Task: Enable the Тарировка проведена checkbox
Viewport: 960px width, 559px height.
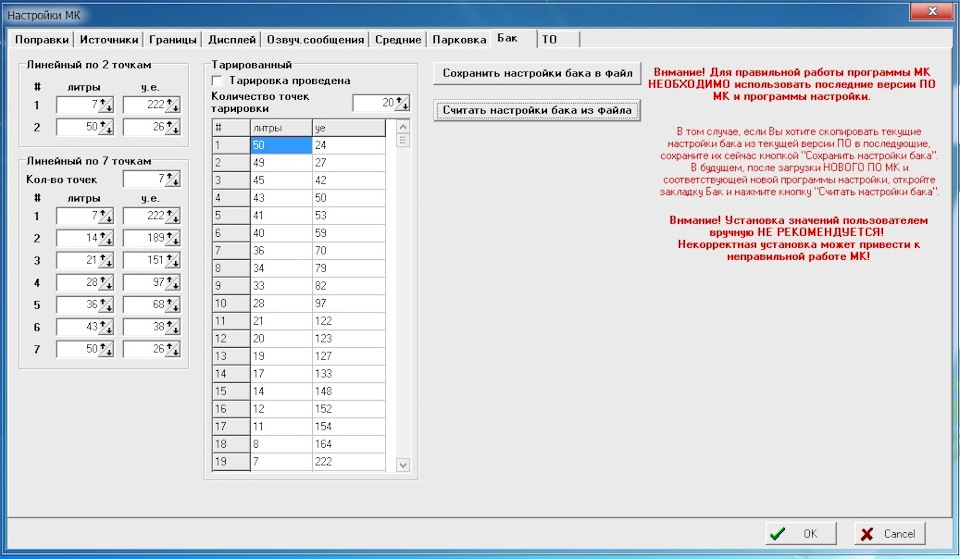Action: click(x=217, y=81)
